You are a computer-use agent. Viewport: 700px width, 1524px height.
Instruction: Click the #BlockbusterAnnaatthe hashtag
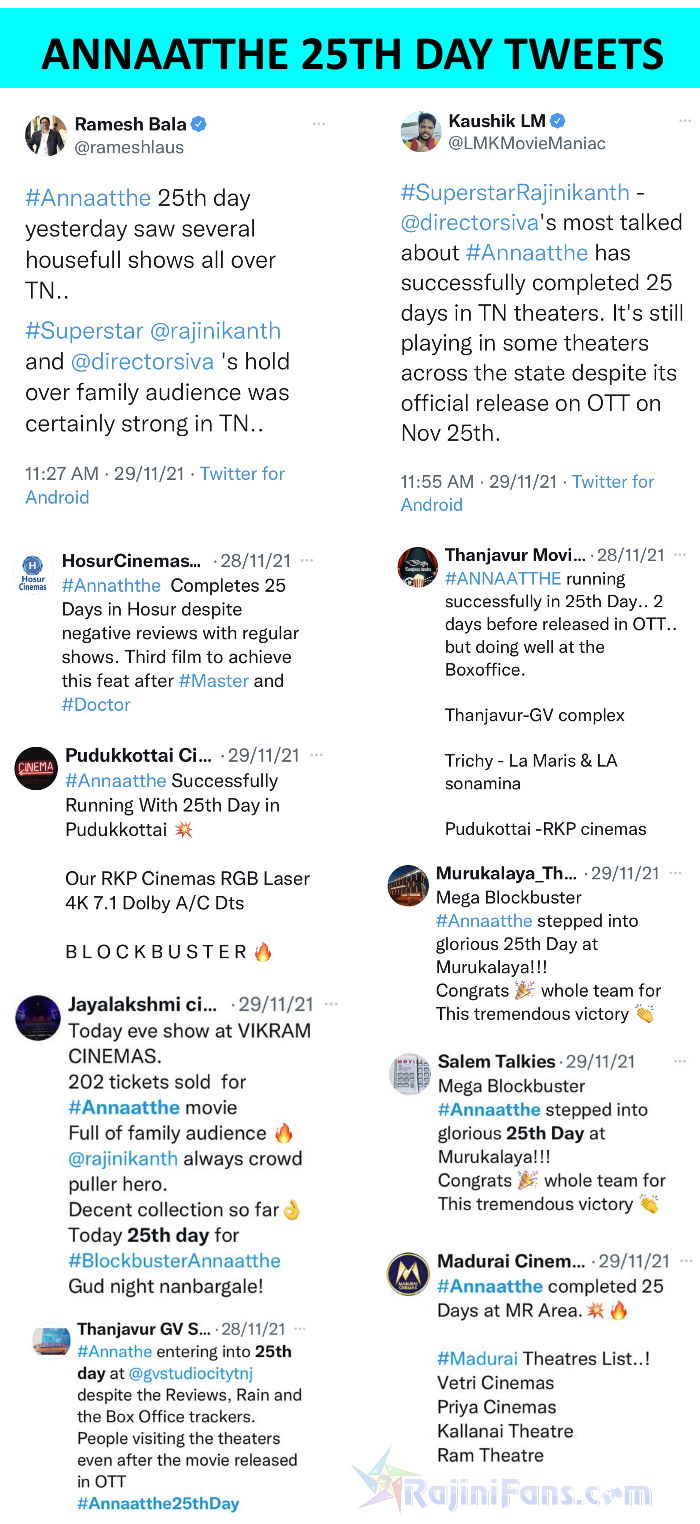click(175, 1261)
